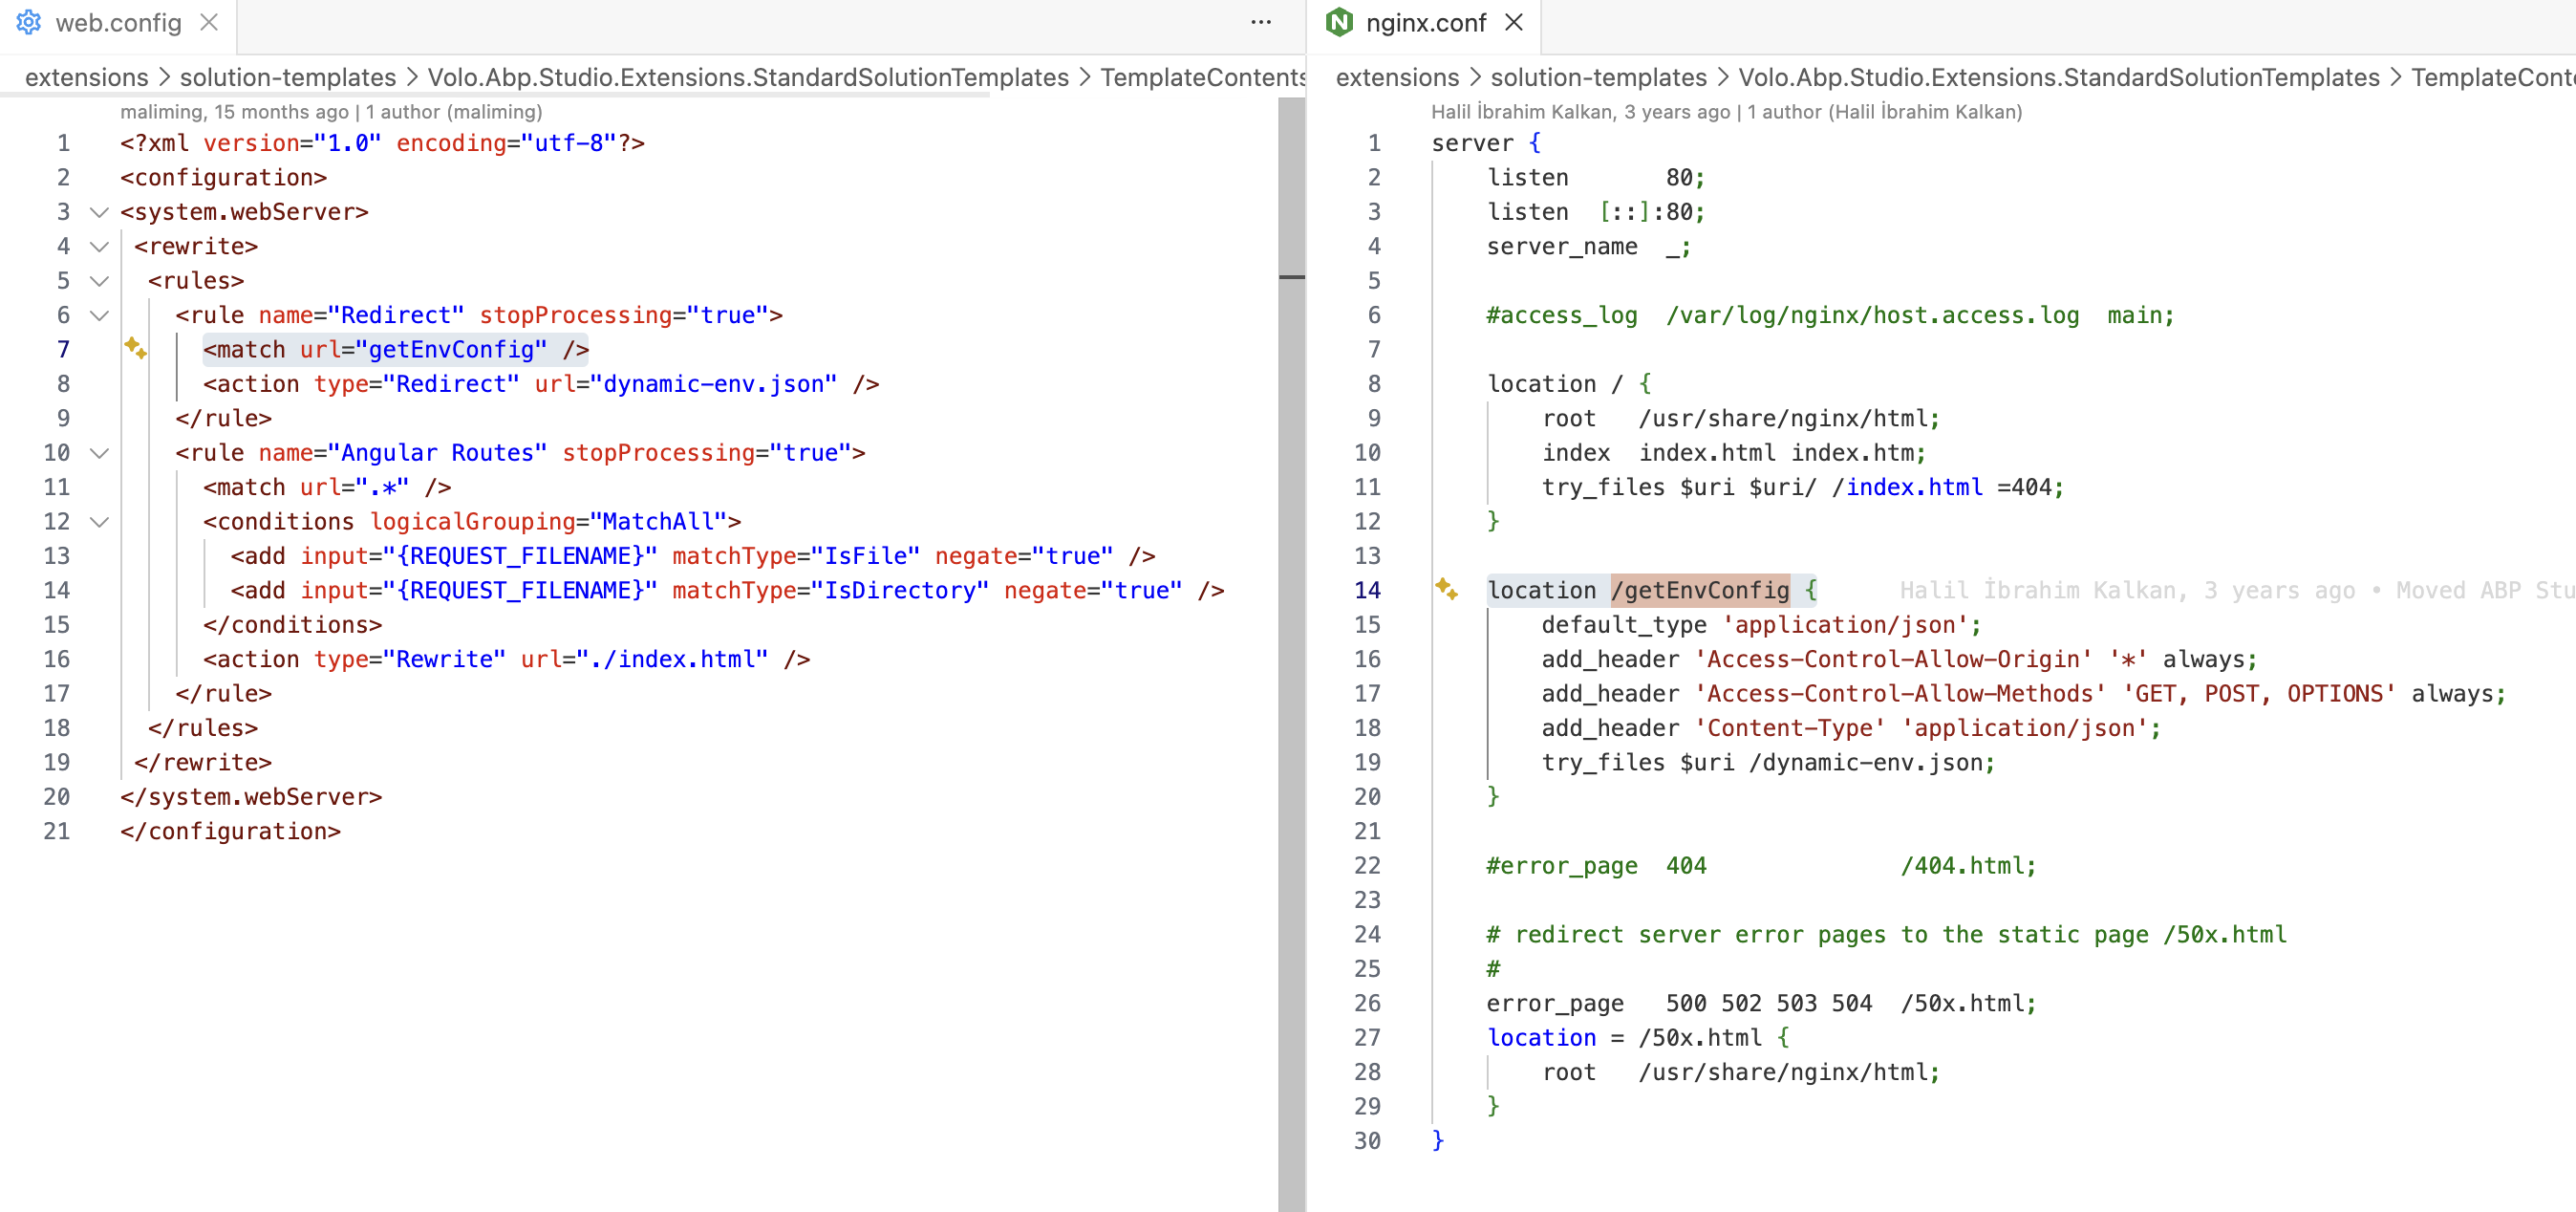Click solution-templates breadcrumb in left editor
Screen dimensions: 2576x1212
coord(288,77)
